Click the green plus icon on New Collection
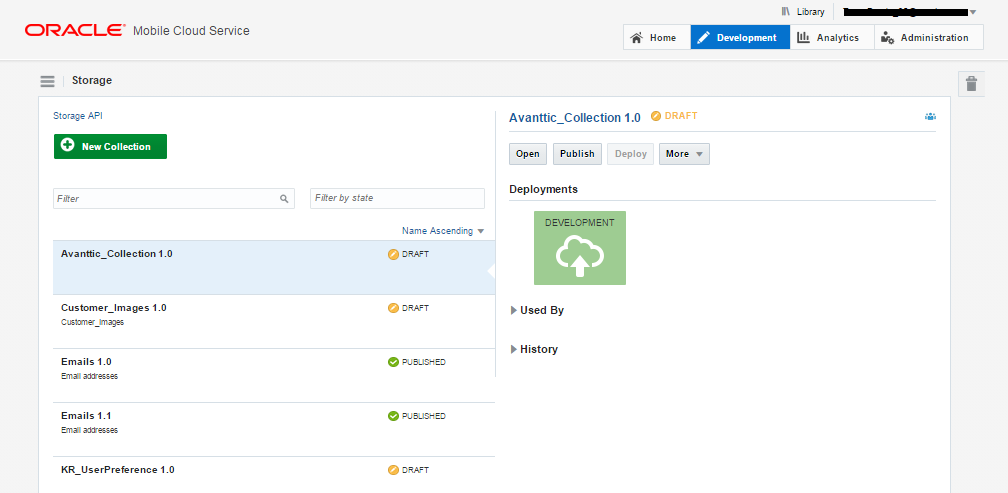The width and height of the screenshot is (1008, 493). point(68,146)
